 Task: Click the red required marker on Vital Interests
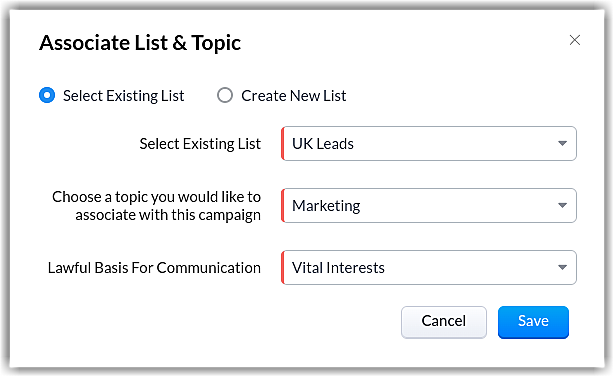point(282,267)
